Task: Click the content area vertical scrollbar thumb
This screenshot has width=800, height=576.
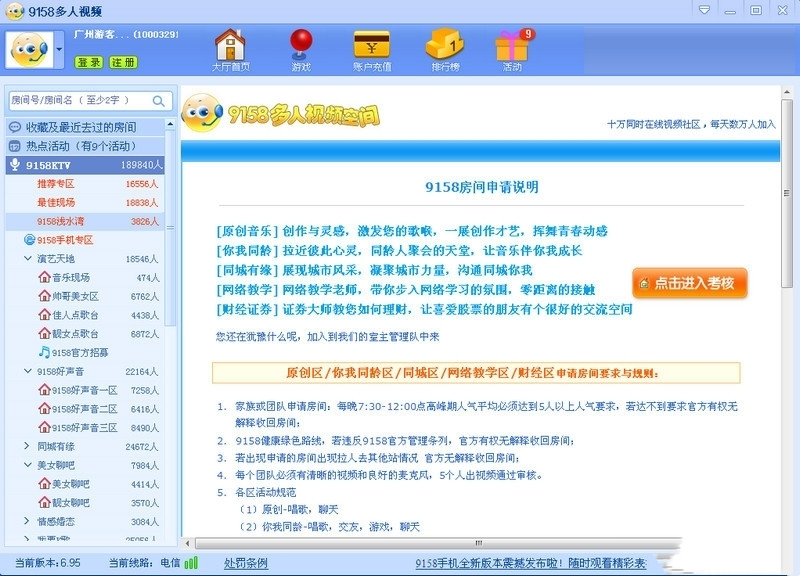Action: tap(787, 194)
